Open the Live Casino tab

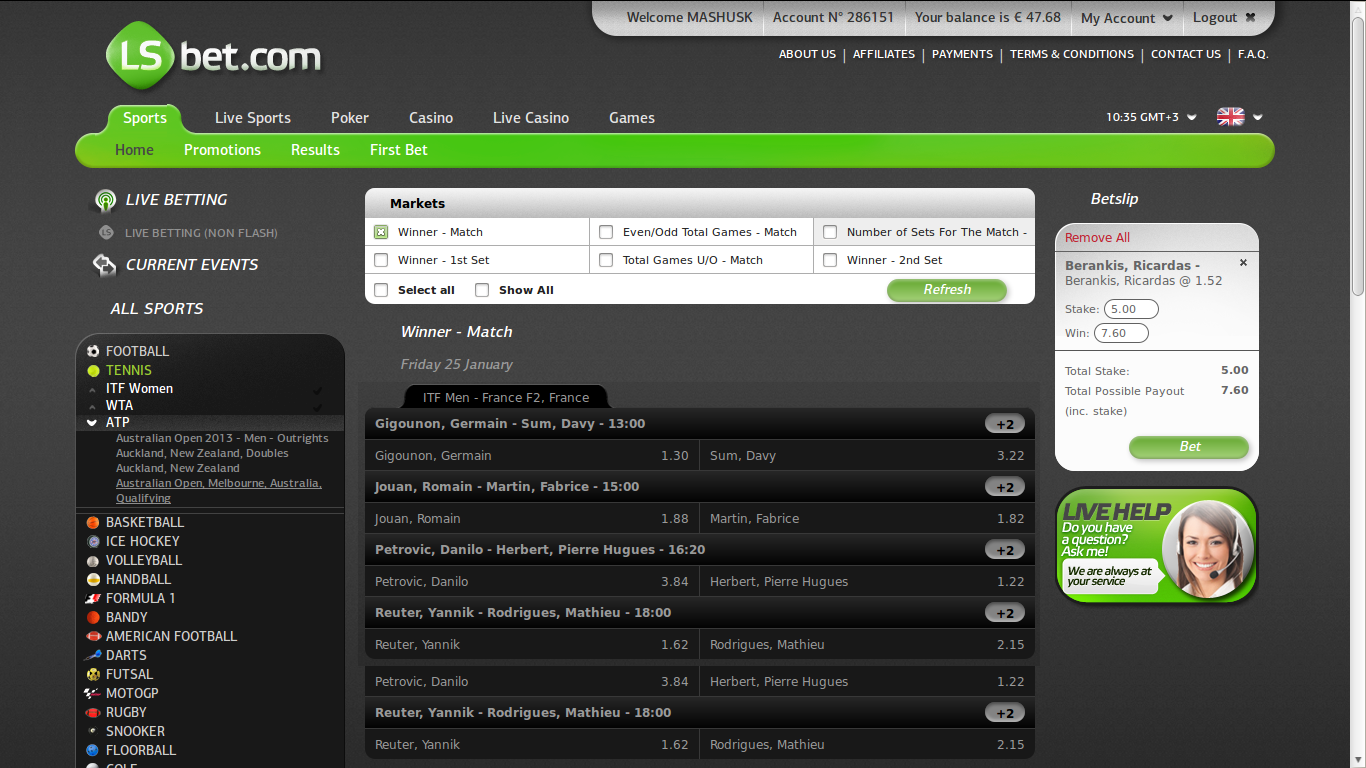point(531,118)
